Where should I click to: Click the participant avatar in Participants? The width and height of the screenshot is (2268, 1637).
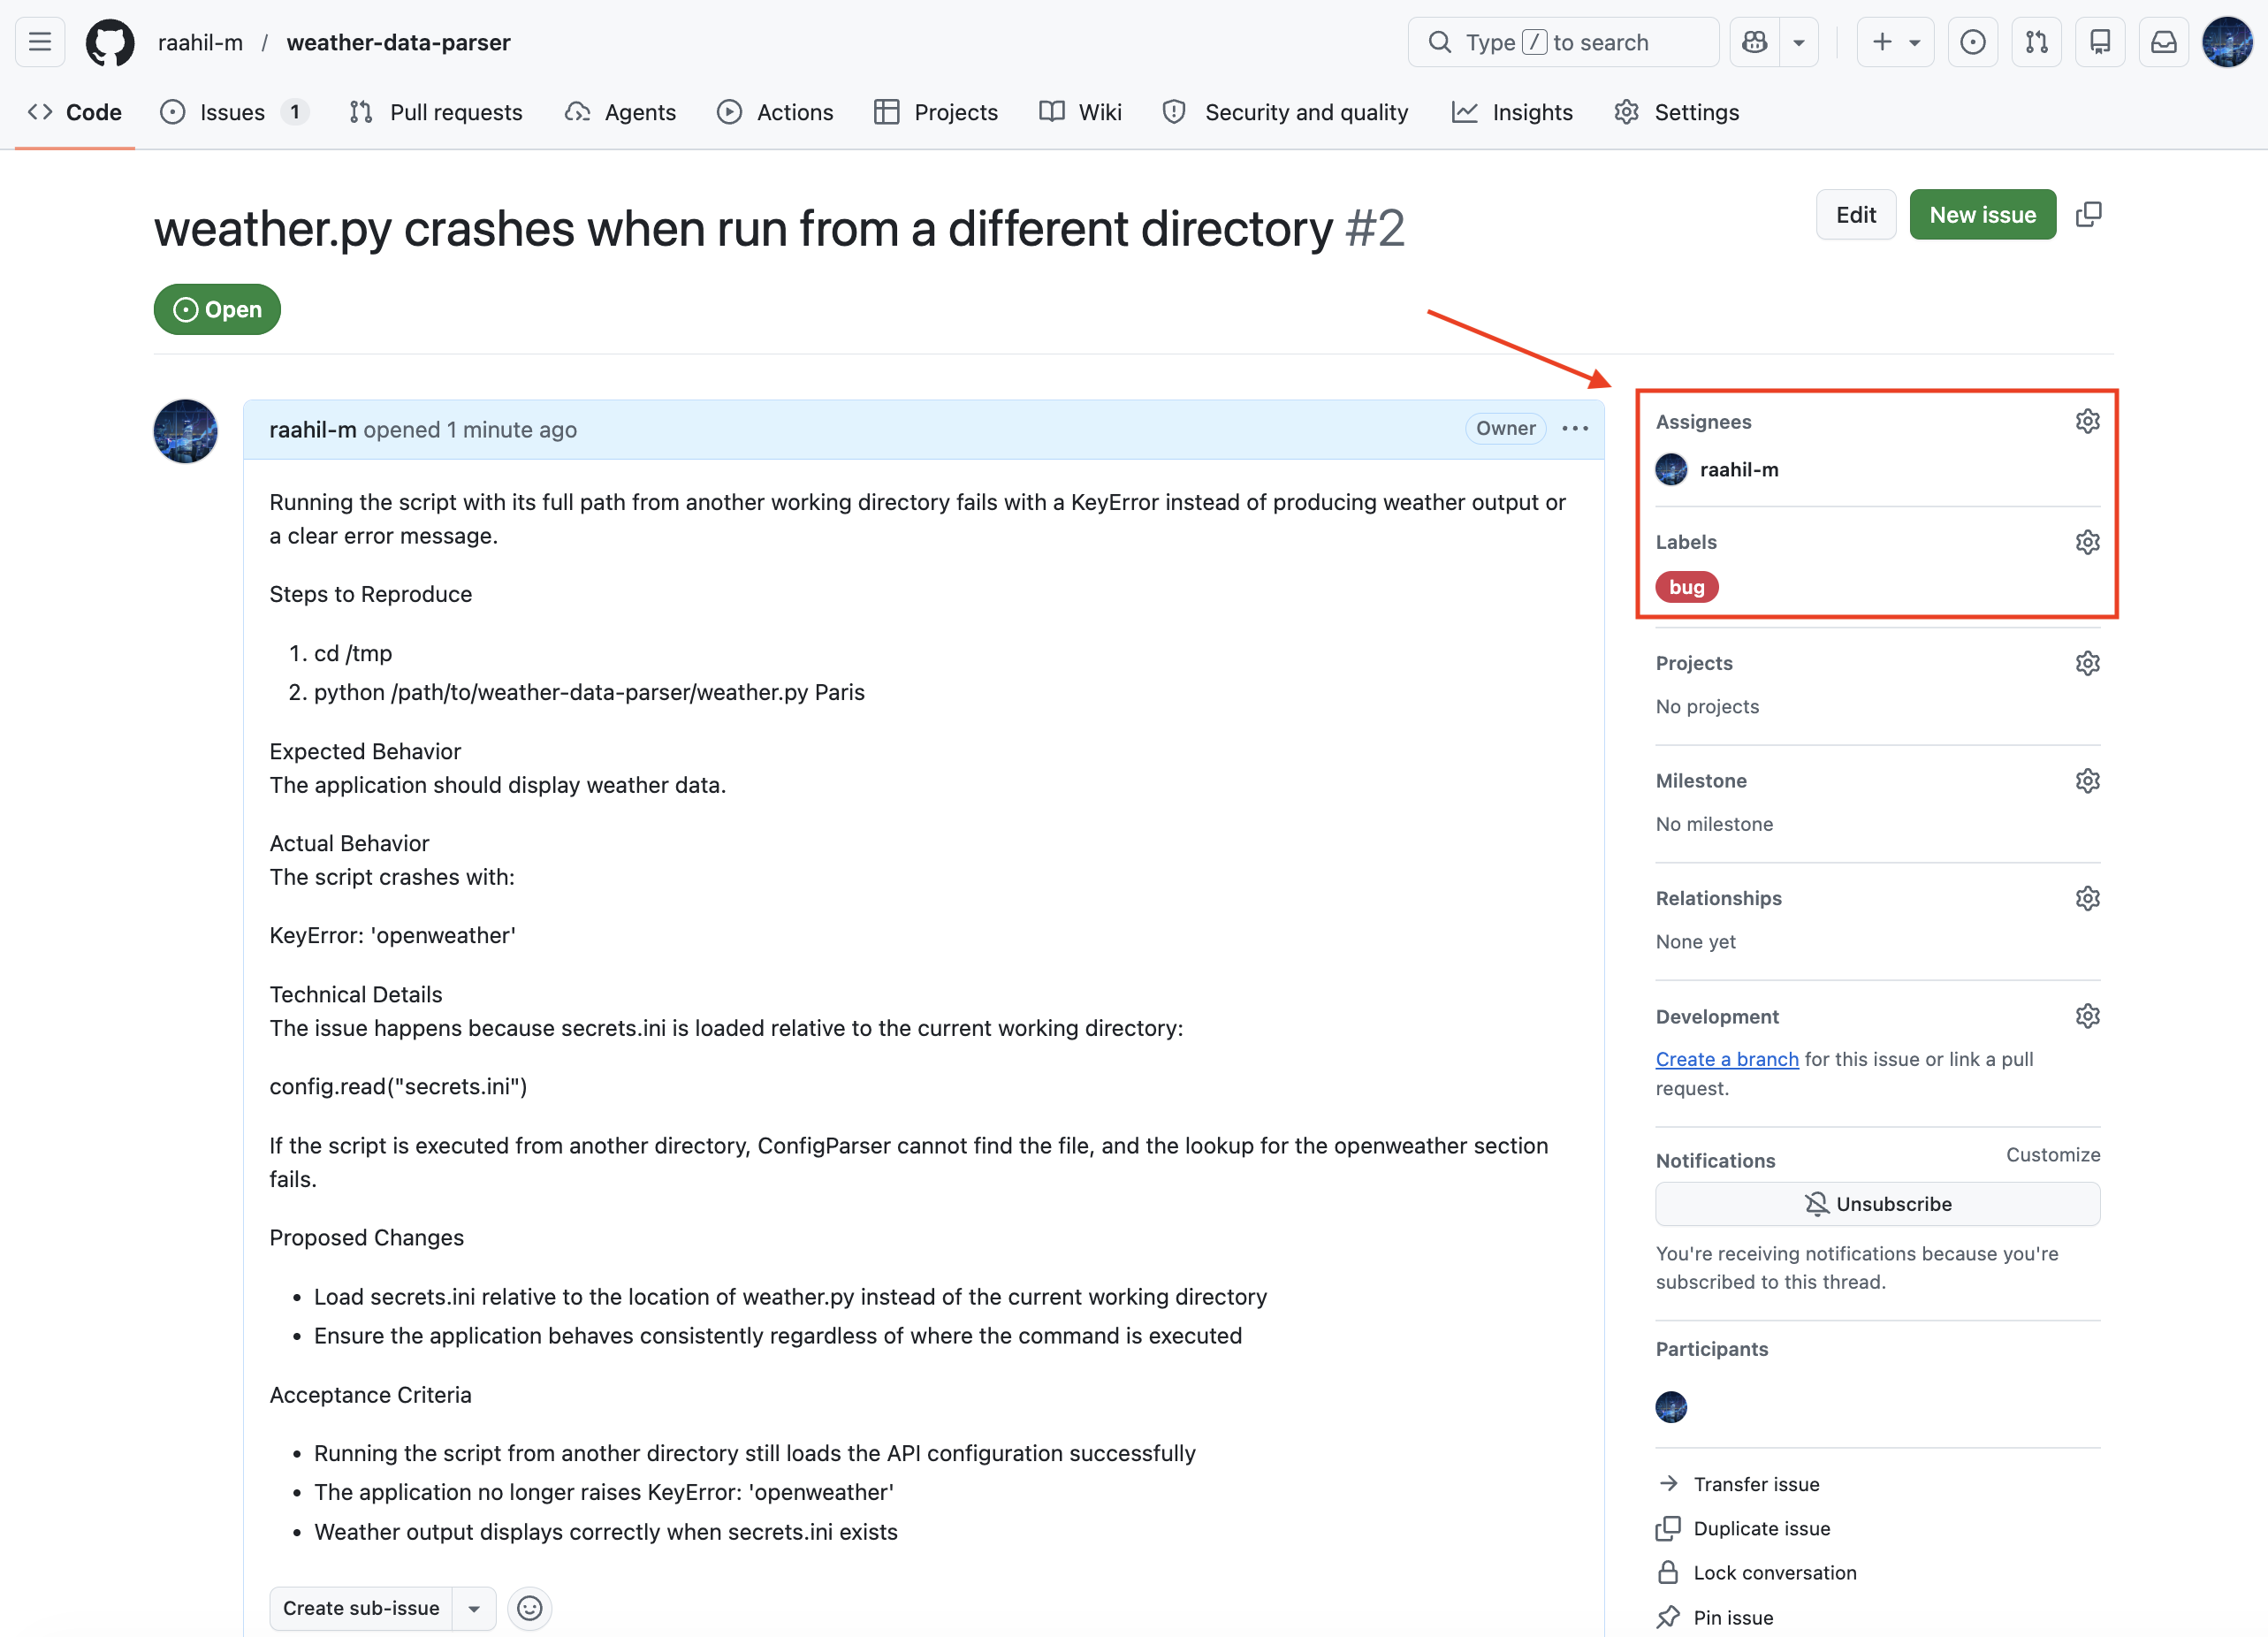(x=1671, y=1407)
